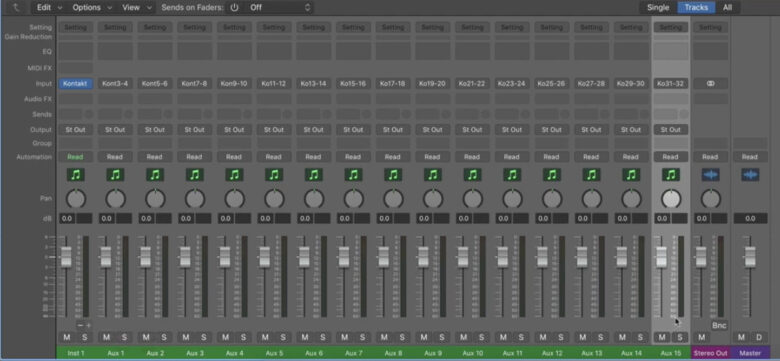Click the Aux 8 channel music note icon

393,175
